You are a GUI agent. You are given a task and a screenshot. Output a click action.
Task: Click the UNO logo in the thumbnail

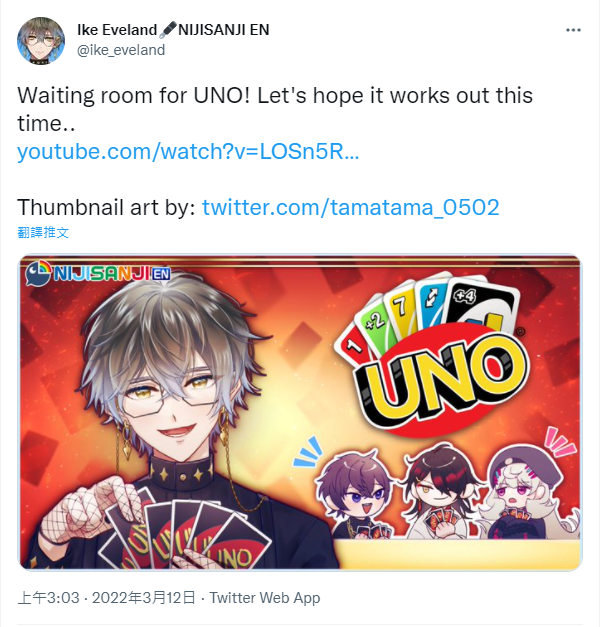pyautogui.click(x=439, y=381)
